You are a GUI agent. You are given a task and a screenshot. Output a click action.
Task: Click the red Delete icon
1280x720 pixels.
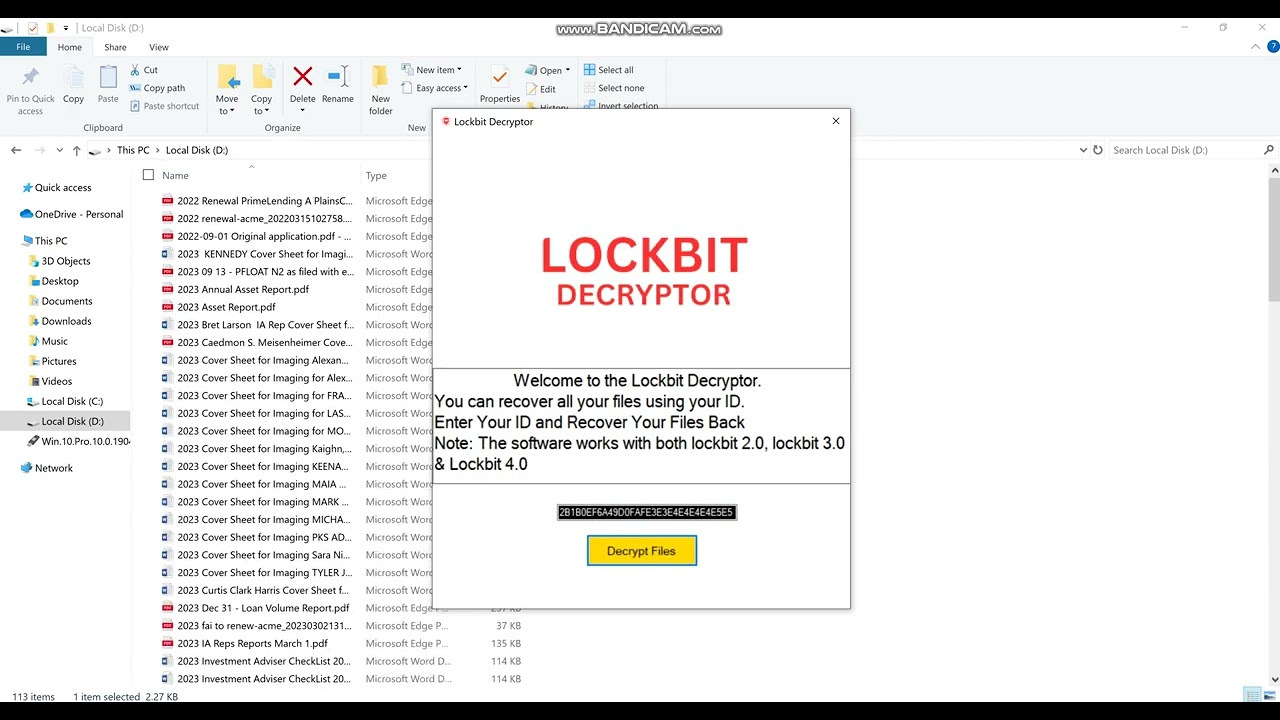[303, 77]
